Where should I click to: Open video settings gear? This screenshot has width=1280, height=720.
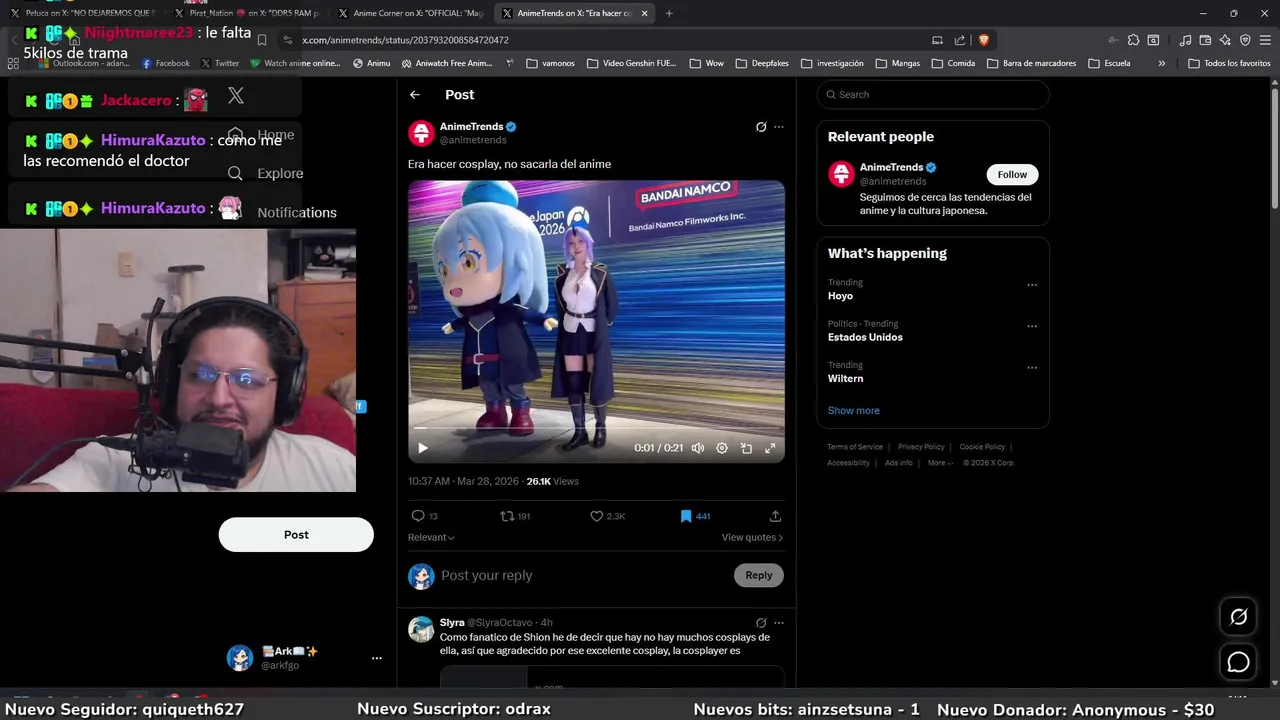[722, 448]
